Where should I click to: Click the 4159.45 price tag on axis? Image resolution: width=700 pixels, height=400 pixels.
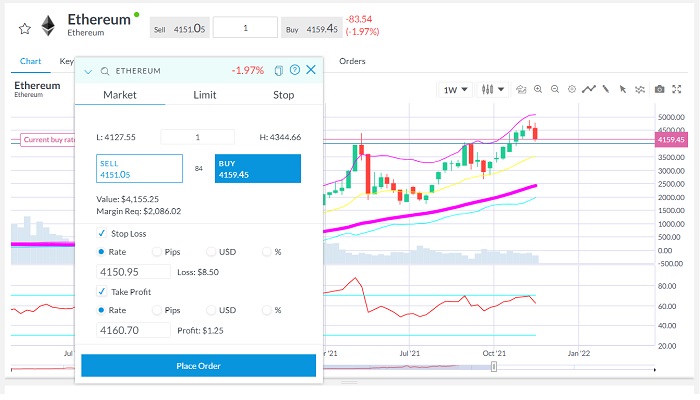pos(671,140)
